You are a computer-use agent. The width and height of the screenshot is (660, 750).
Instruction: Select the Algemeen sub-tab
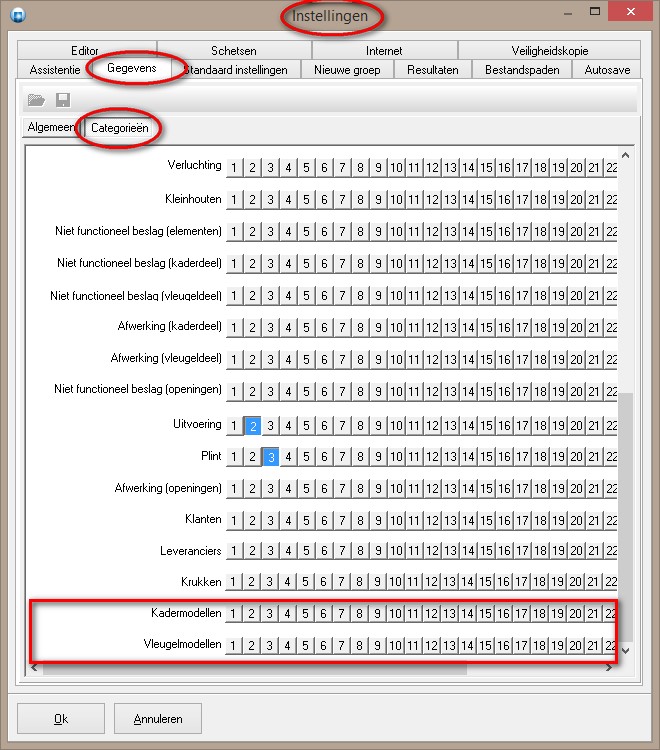click(51, 127)
